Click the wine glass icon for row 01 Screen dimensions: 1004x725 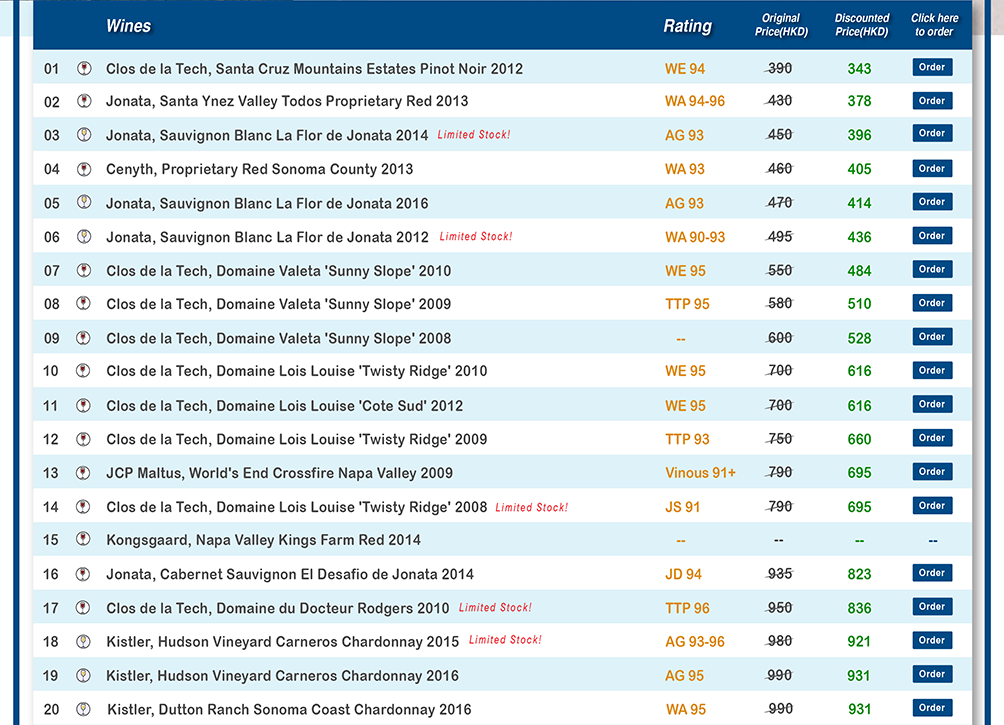(x=84, y=68)
